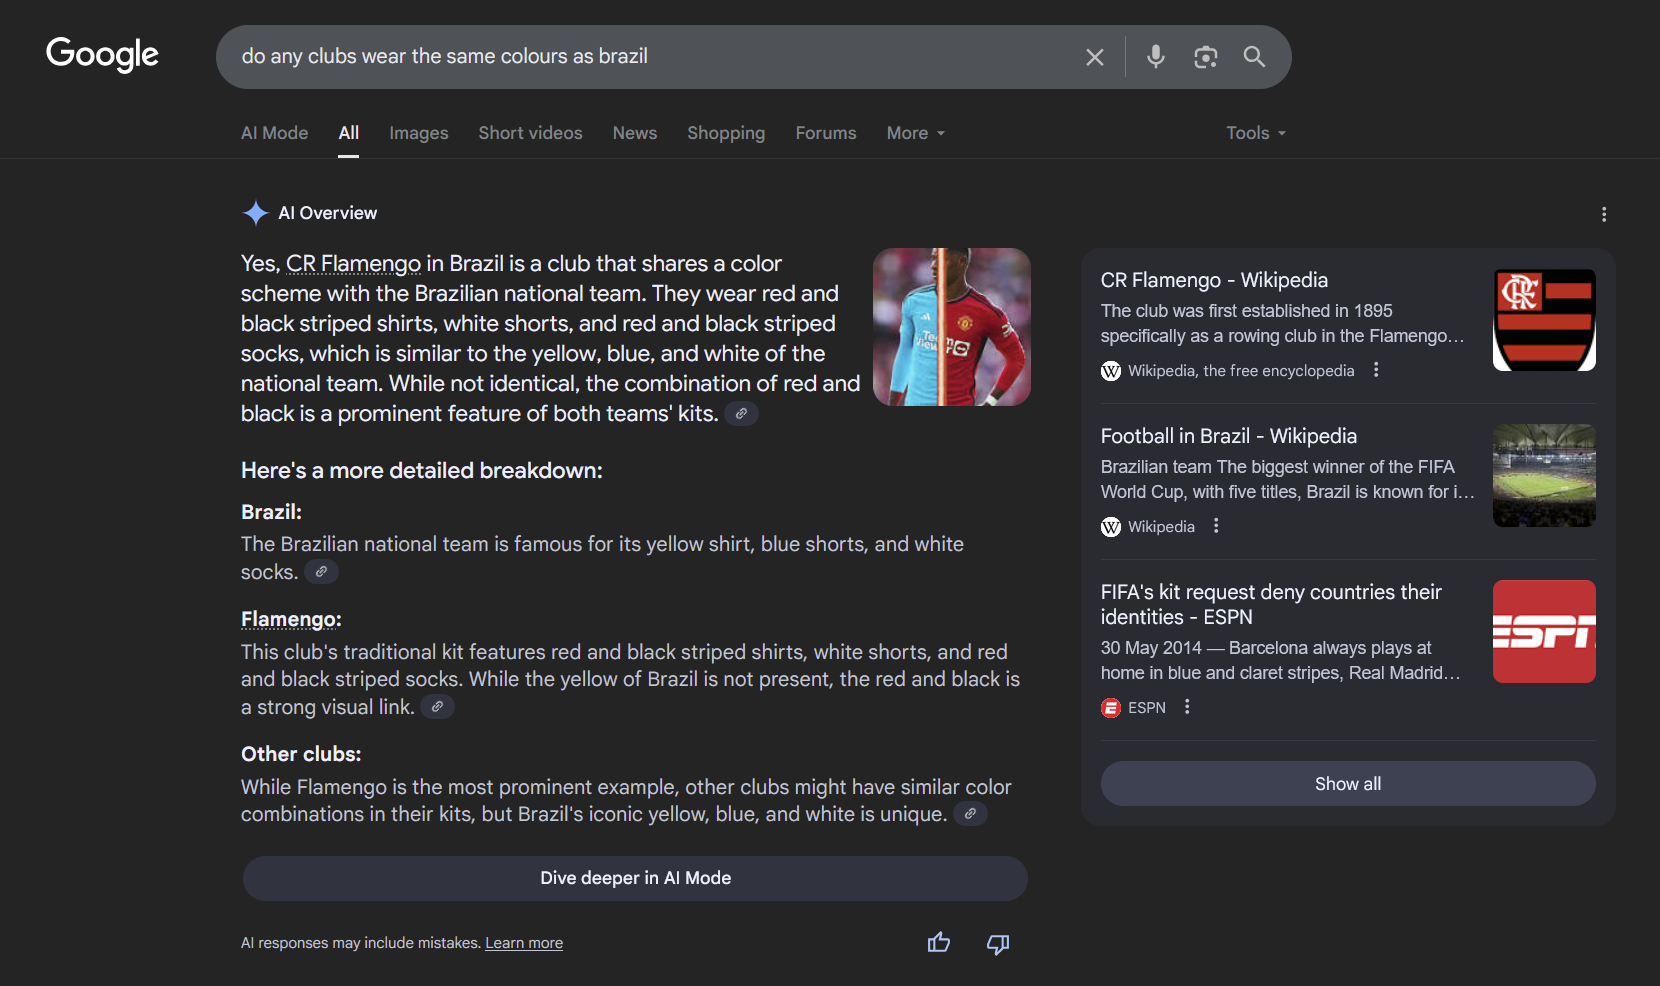Click source link icon after Flamengo description

click(437, 707)
